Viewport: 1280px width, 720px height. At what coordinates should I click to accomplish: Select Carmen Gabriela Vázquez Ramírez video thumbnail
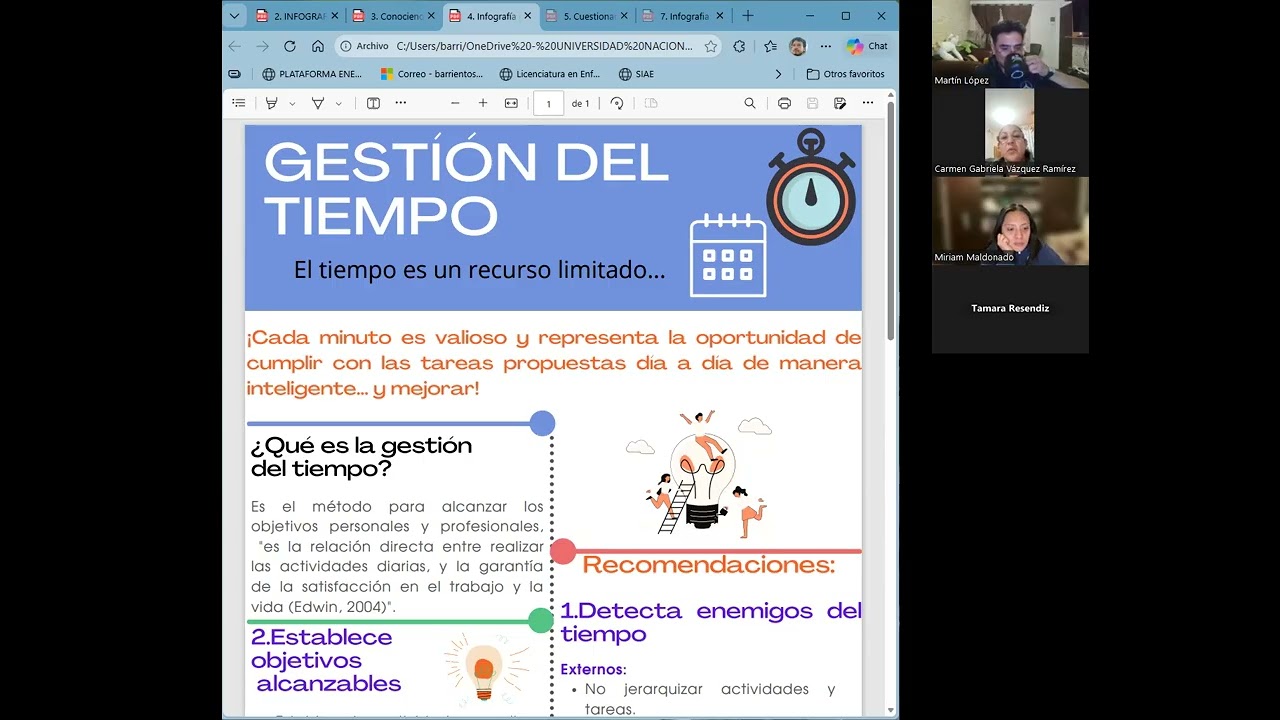tap(1010, 132)
